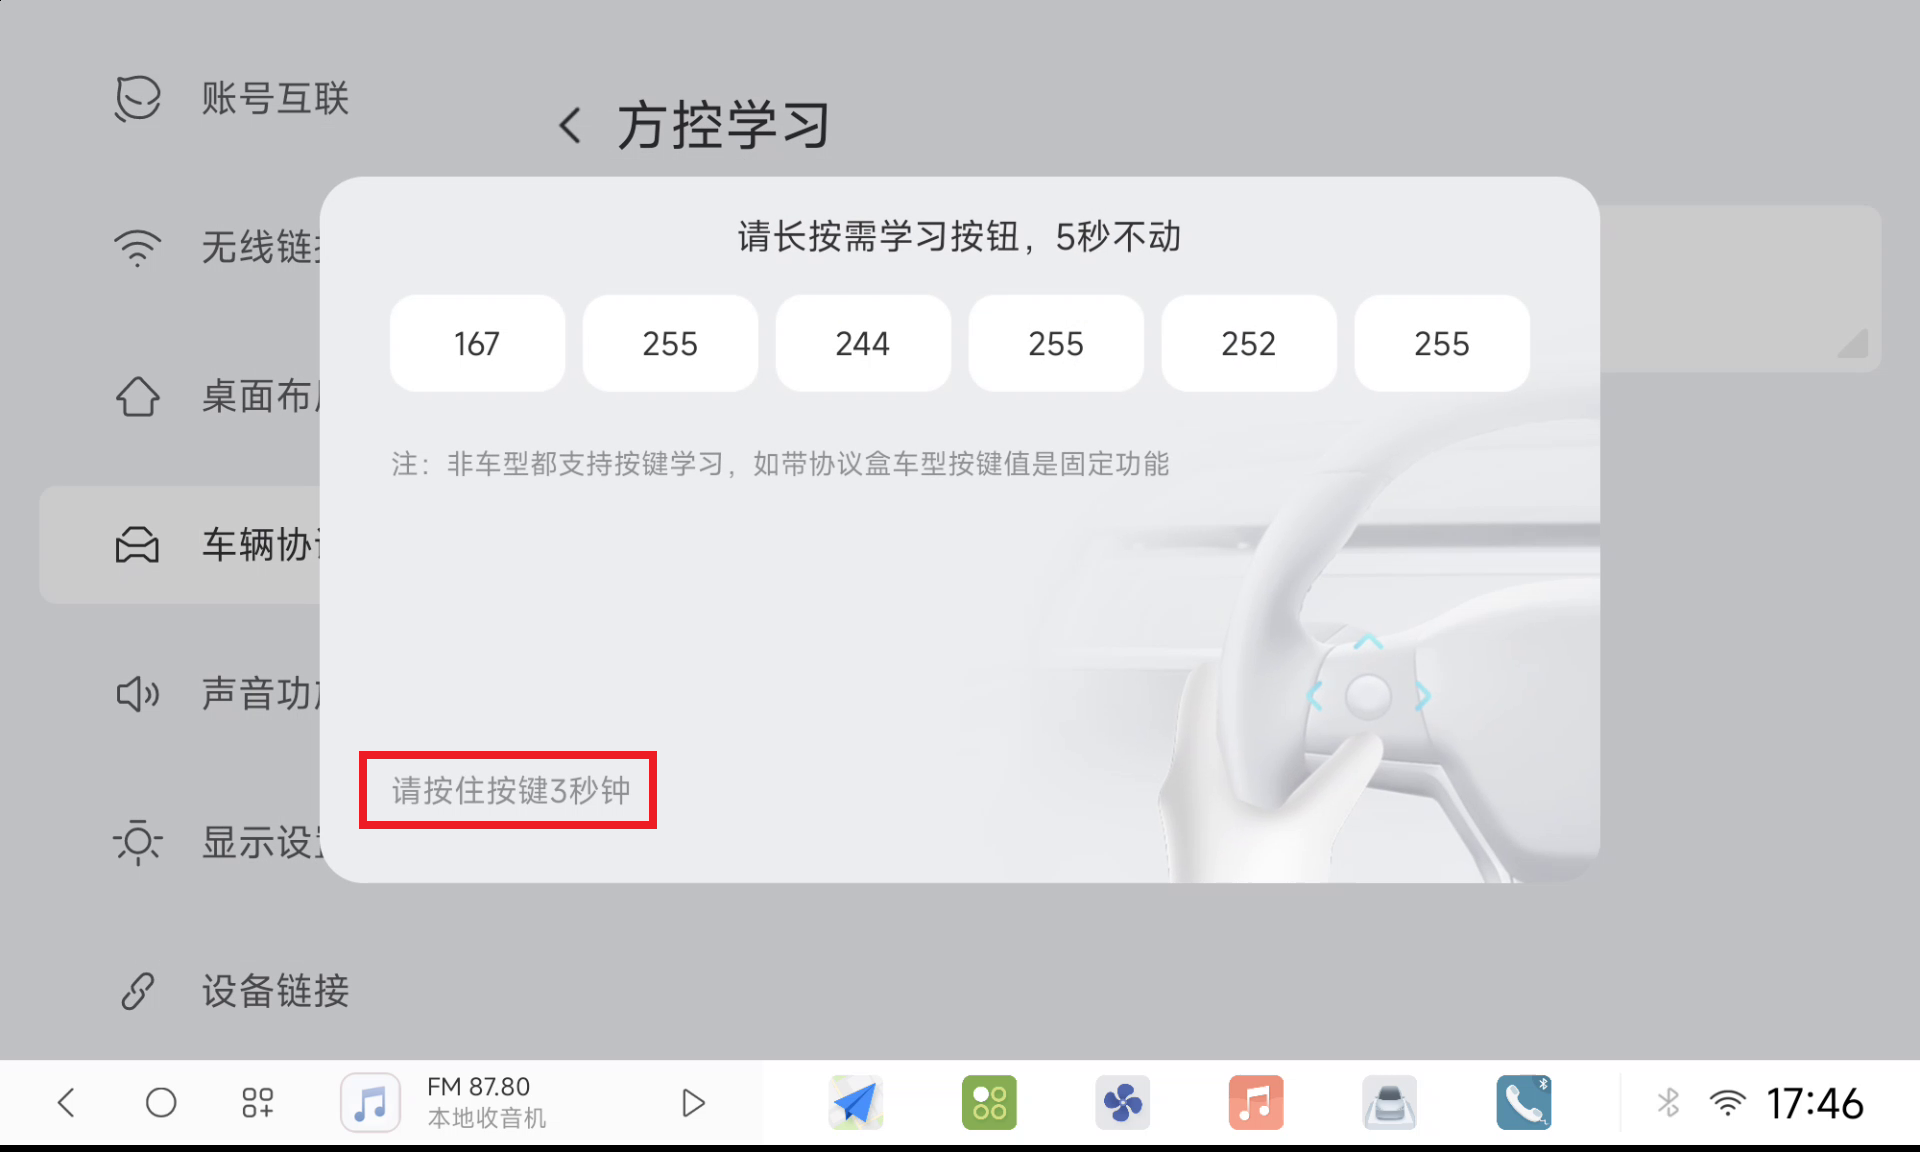
Task: Launch the fan climate control app
Action: tap(1122, 1103)
